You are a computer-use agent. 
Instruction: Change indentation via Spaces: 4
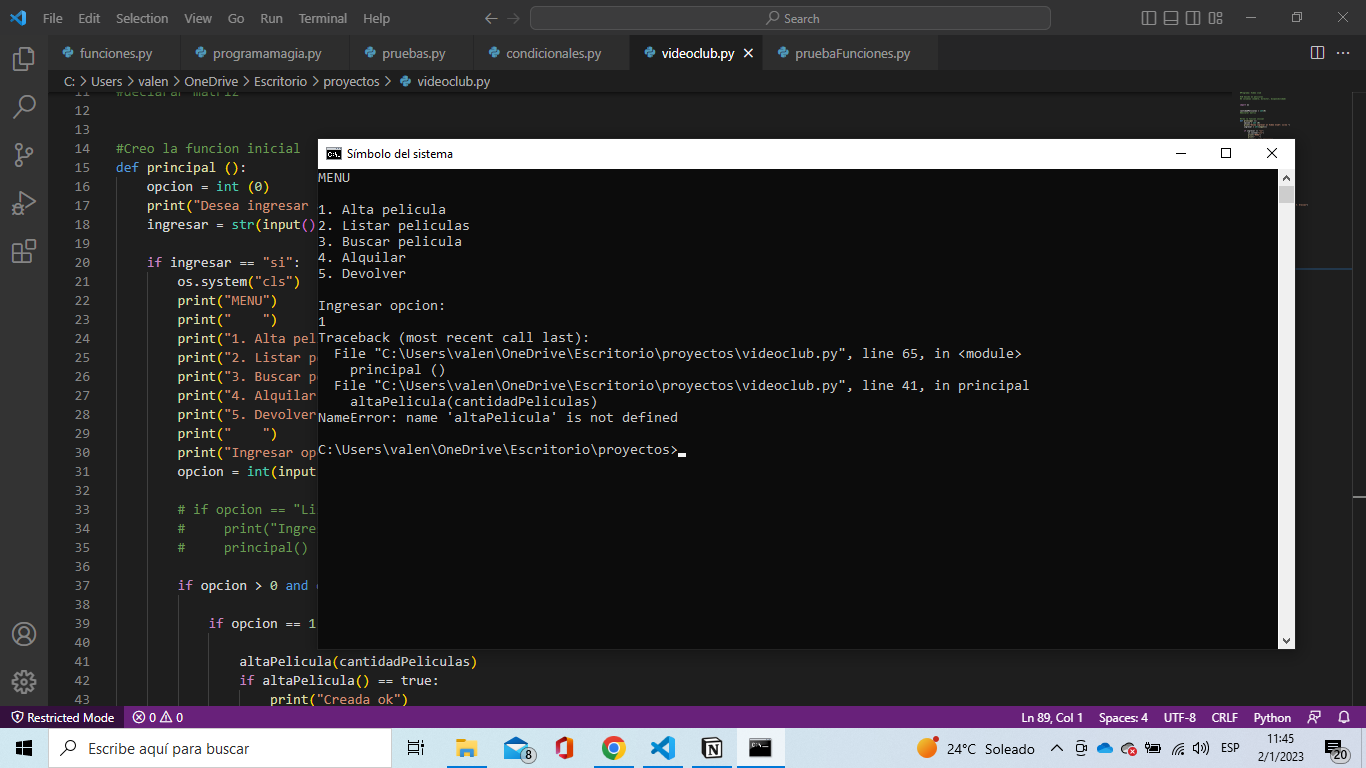(1123, 717)
